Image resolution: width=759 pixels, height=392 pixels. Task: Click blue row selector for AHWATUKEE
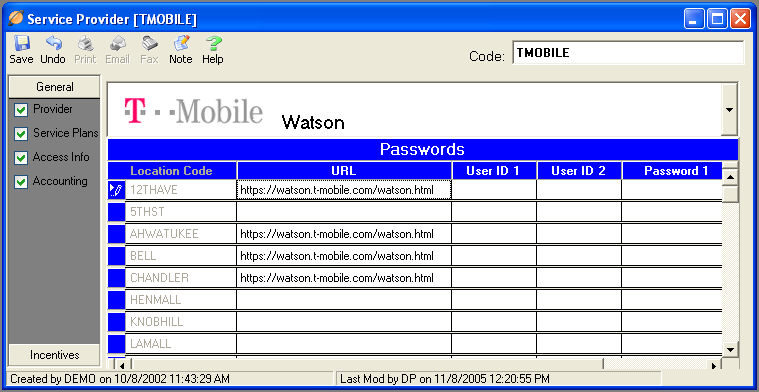coord(116,234)
